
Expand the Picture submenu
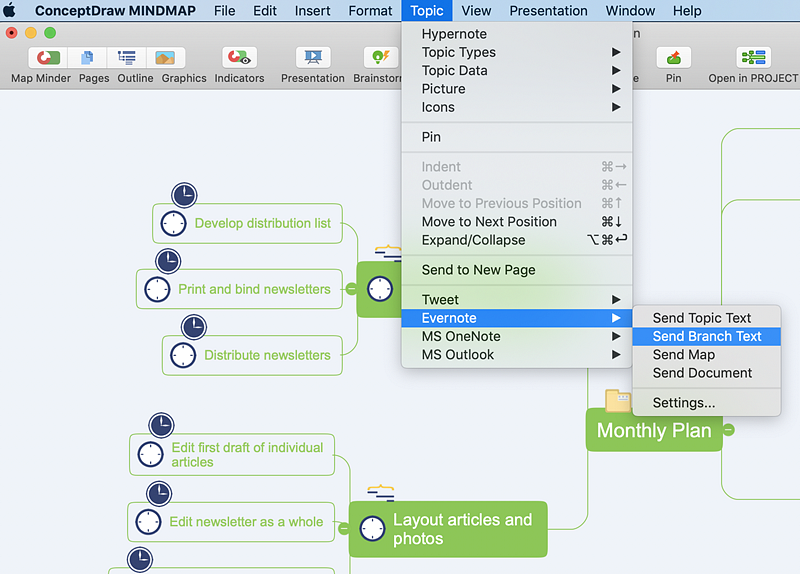coord(516,89)
